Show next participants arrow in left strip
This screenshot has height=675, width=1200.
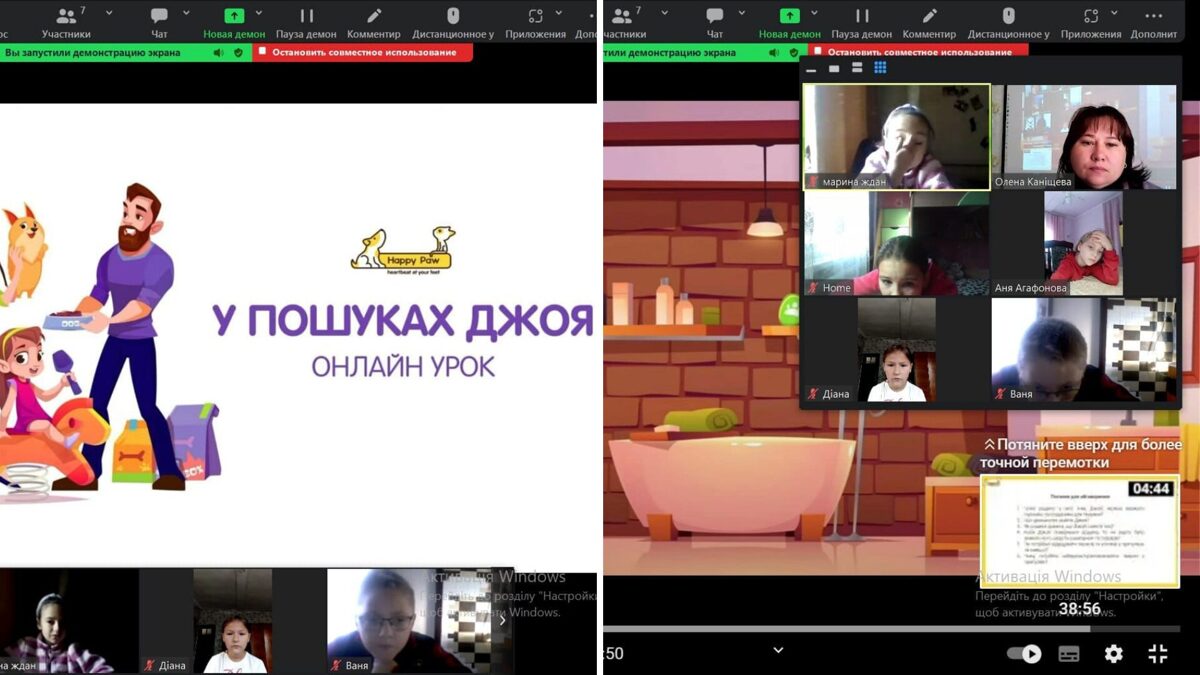click(x=503, y=621)
